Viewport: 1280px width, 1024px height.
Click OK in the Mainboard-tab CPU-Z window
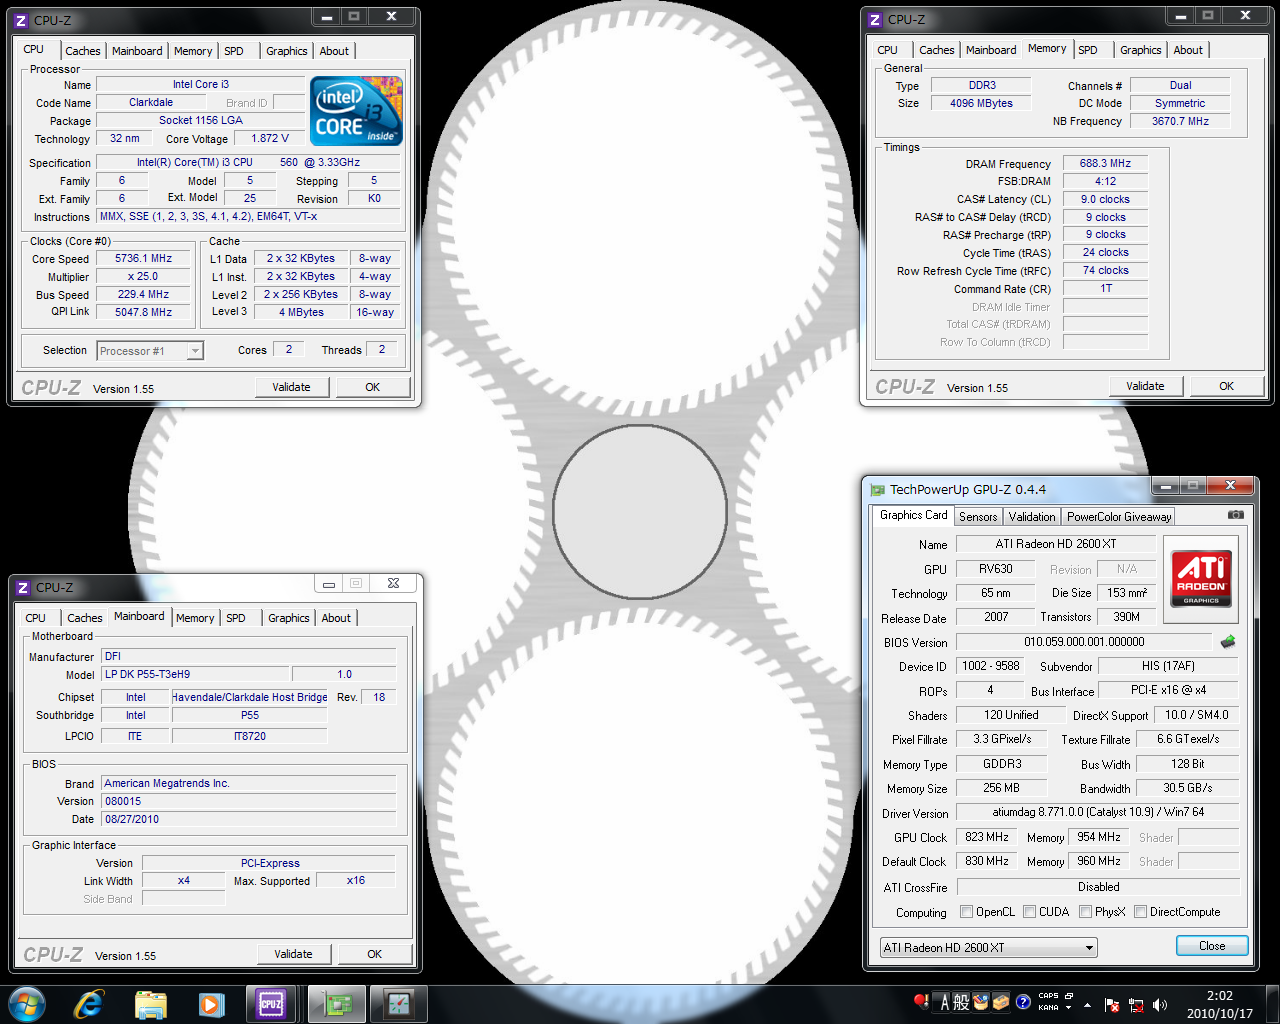[375, 954]
